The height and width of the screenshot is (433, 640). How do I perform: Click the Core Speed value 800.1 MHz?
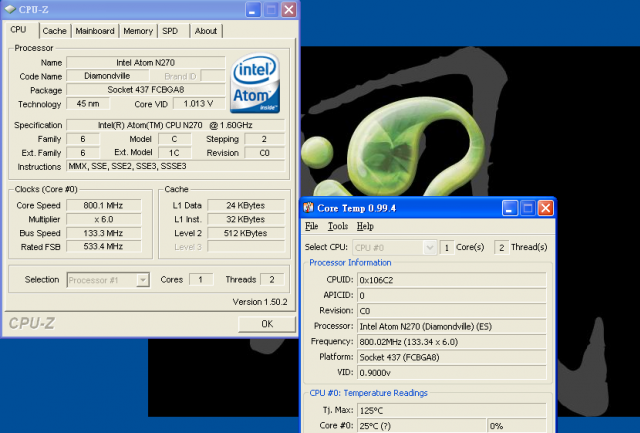coord(104,205)
